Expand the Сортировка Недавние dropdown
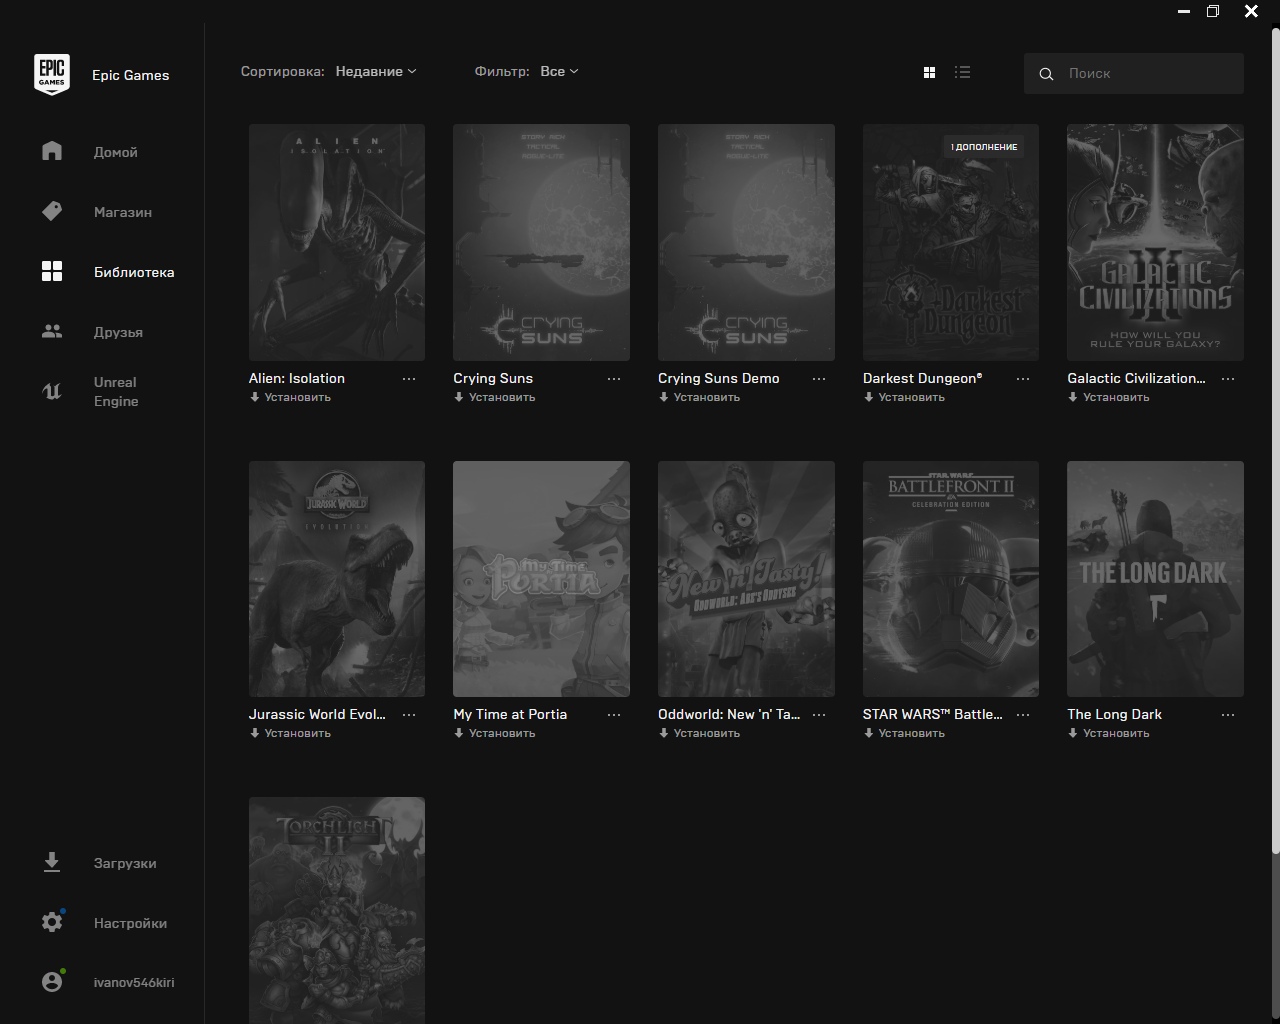The width and height of the screenshot is (1280, 1024). 376,71
